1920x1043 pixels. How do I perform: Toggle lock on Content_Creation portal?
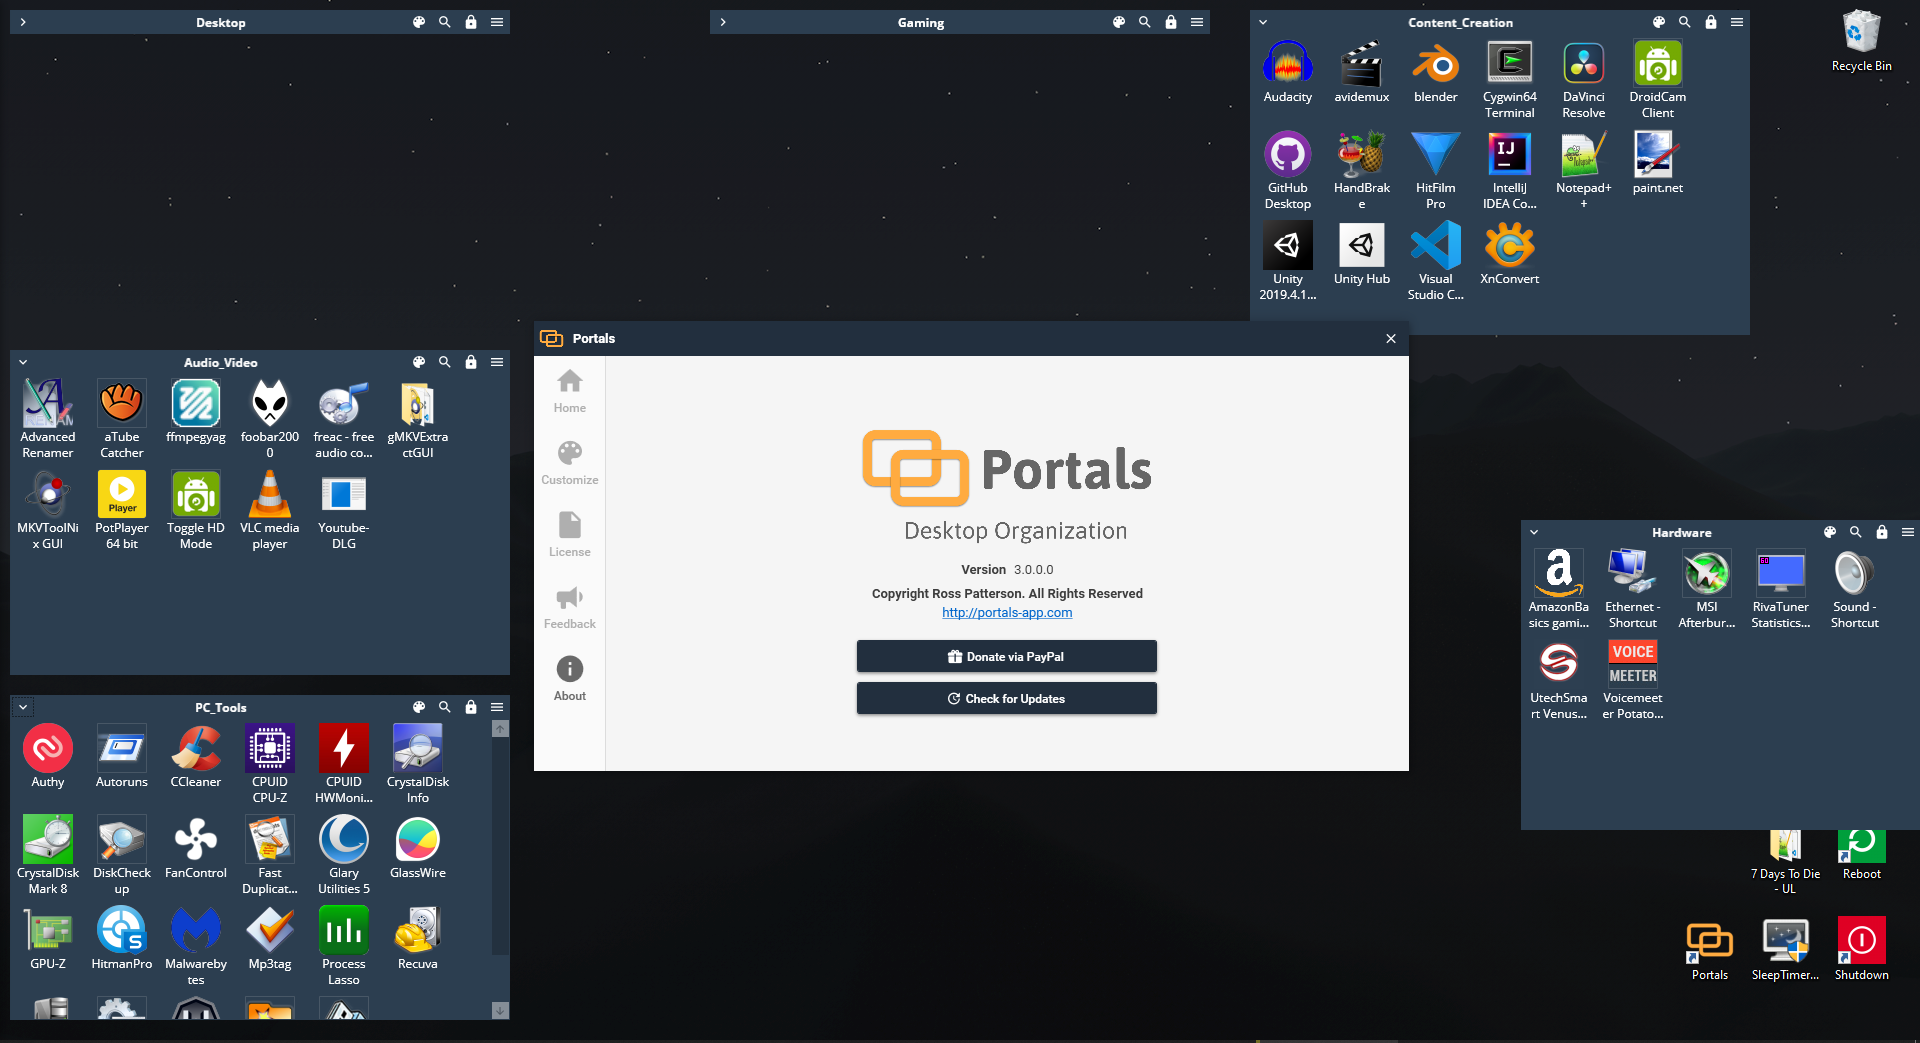tap(1711, 22)
